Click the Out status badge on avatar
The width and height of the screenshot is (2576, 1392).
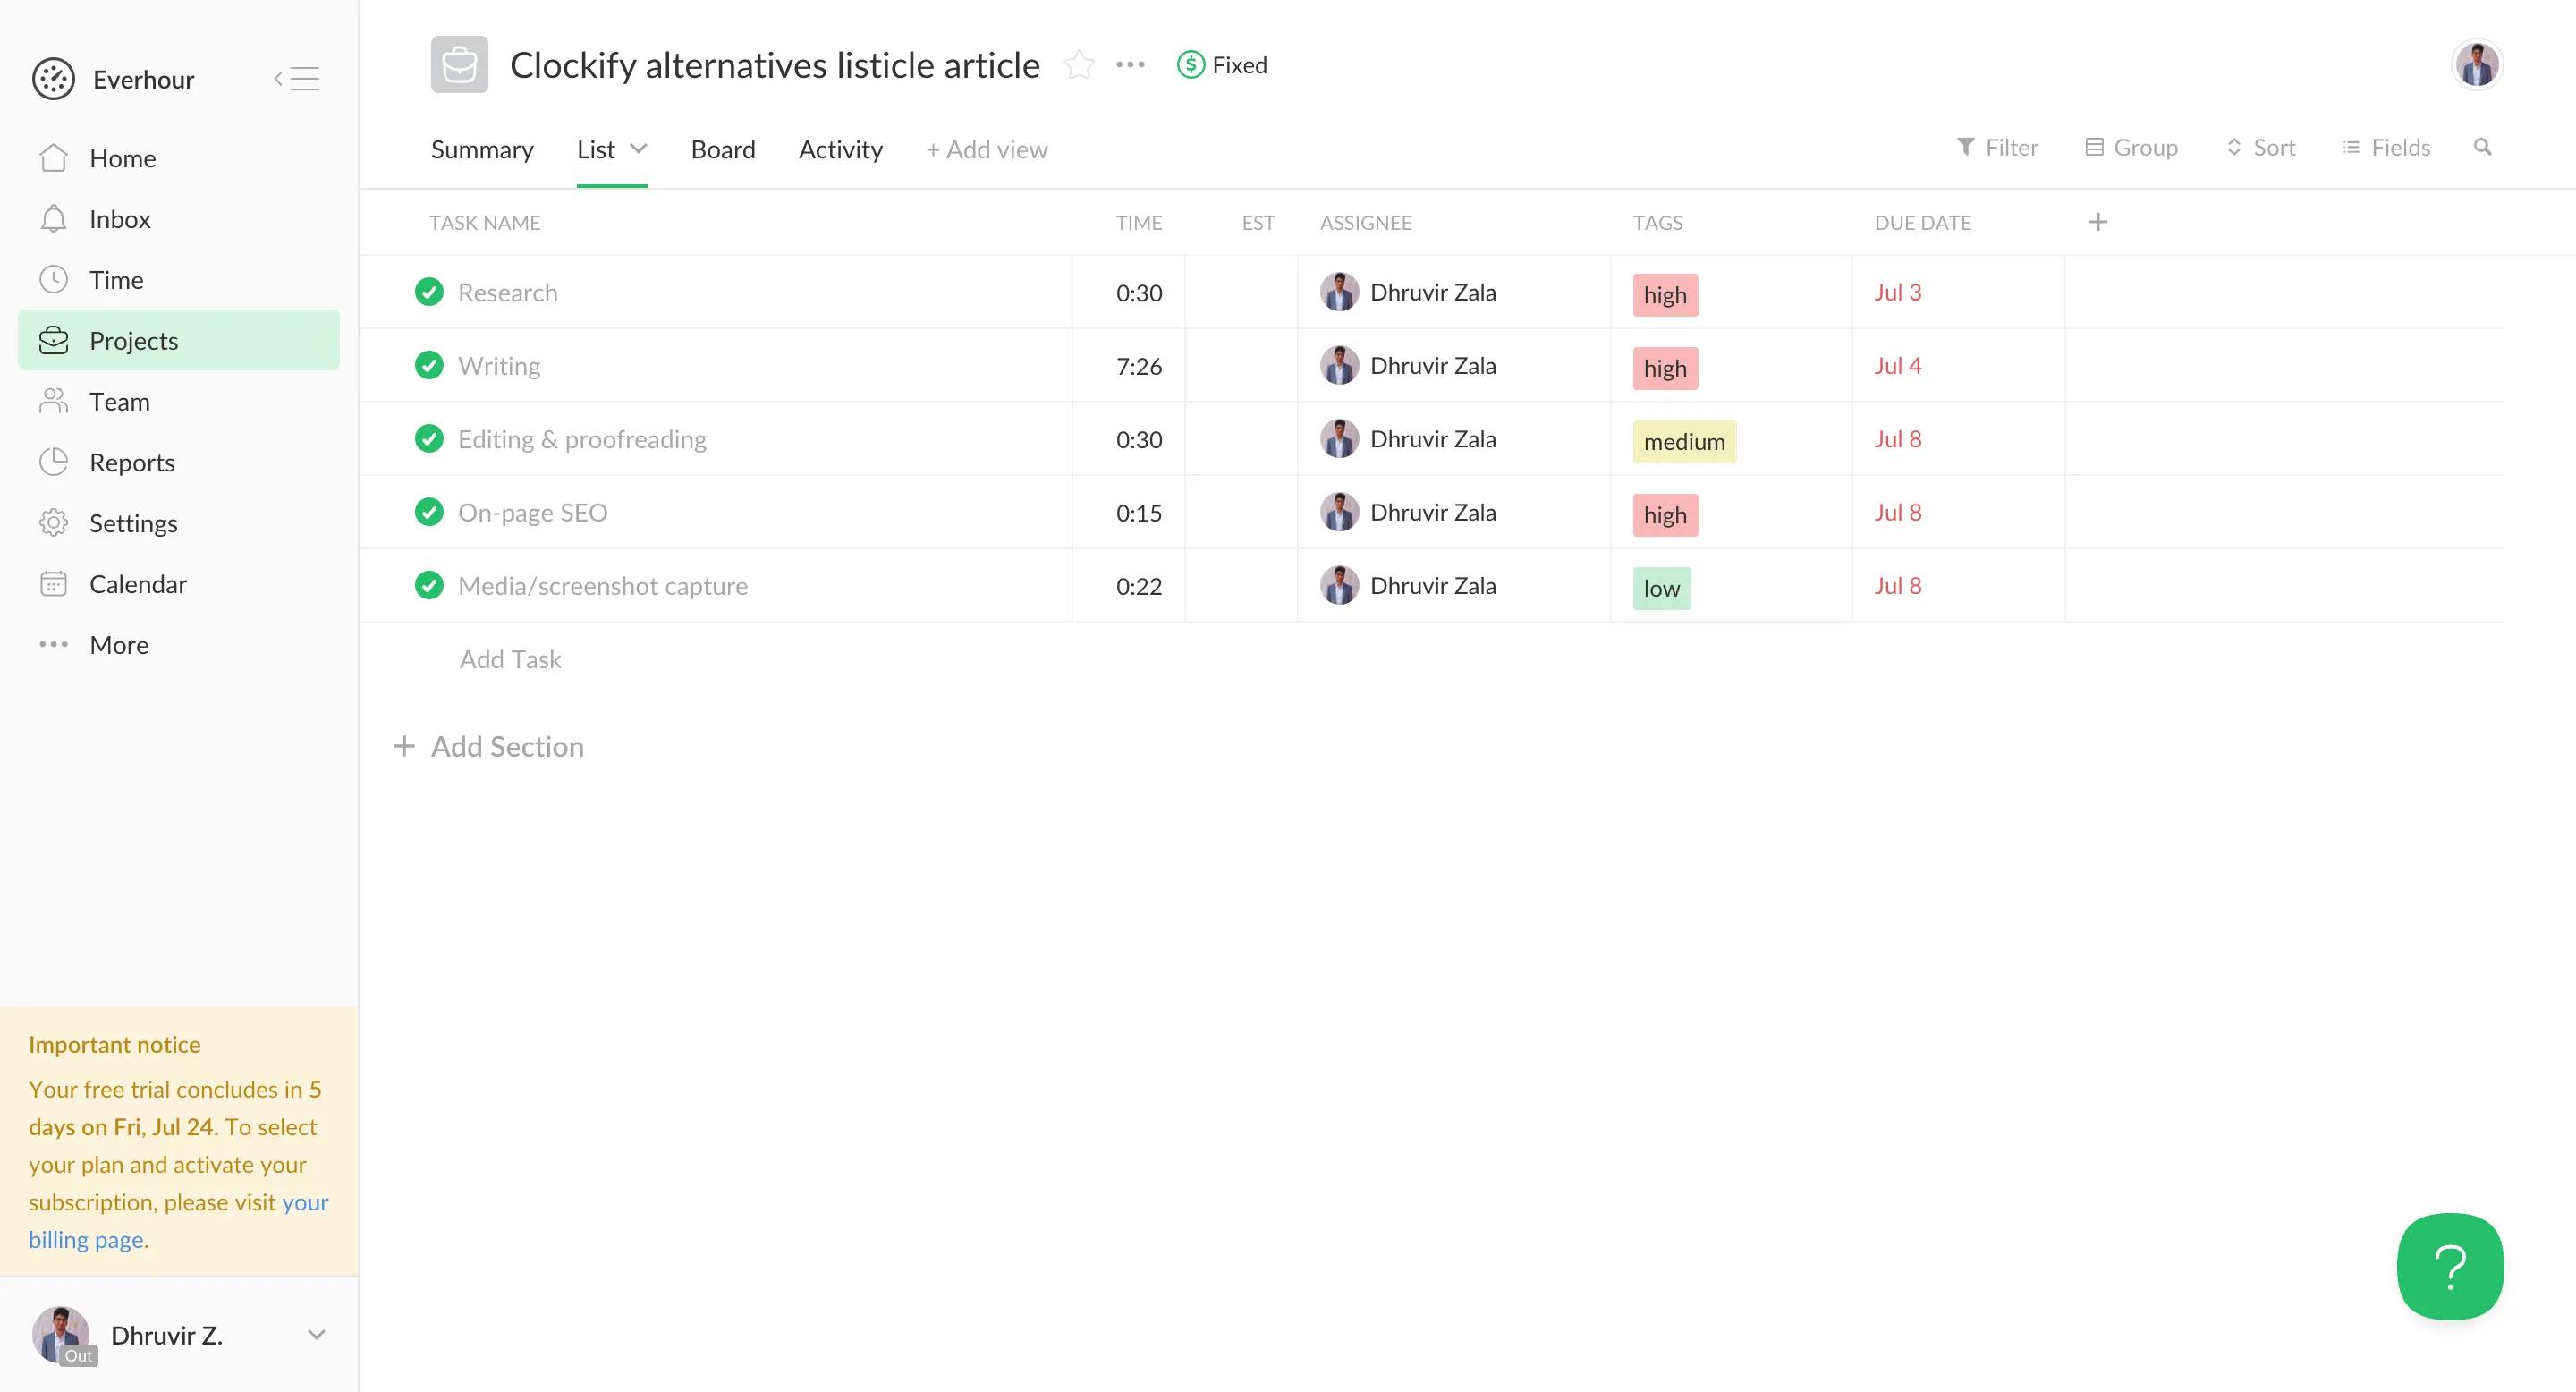[x=78, y=1356]
